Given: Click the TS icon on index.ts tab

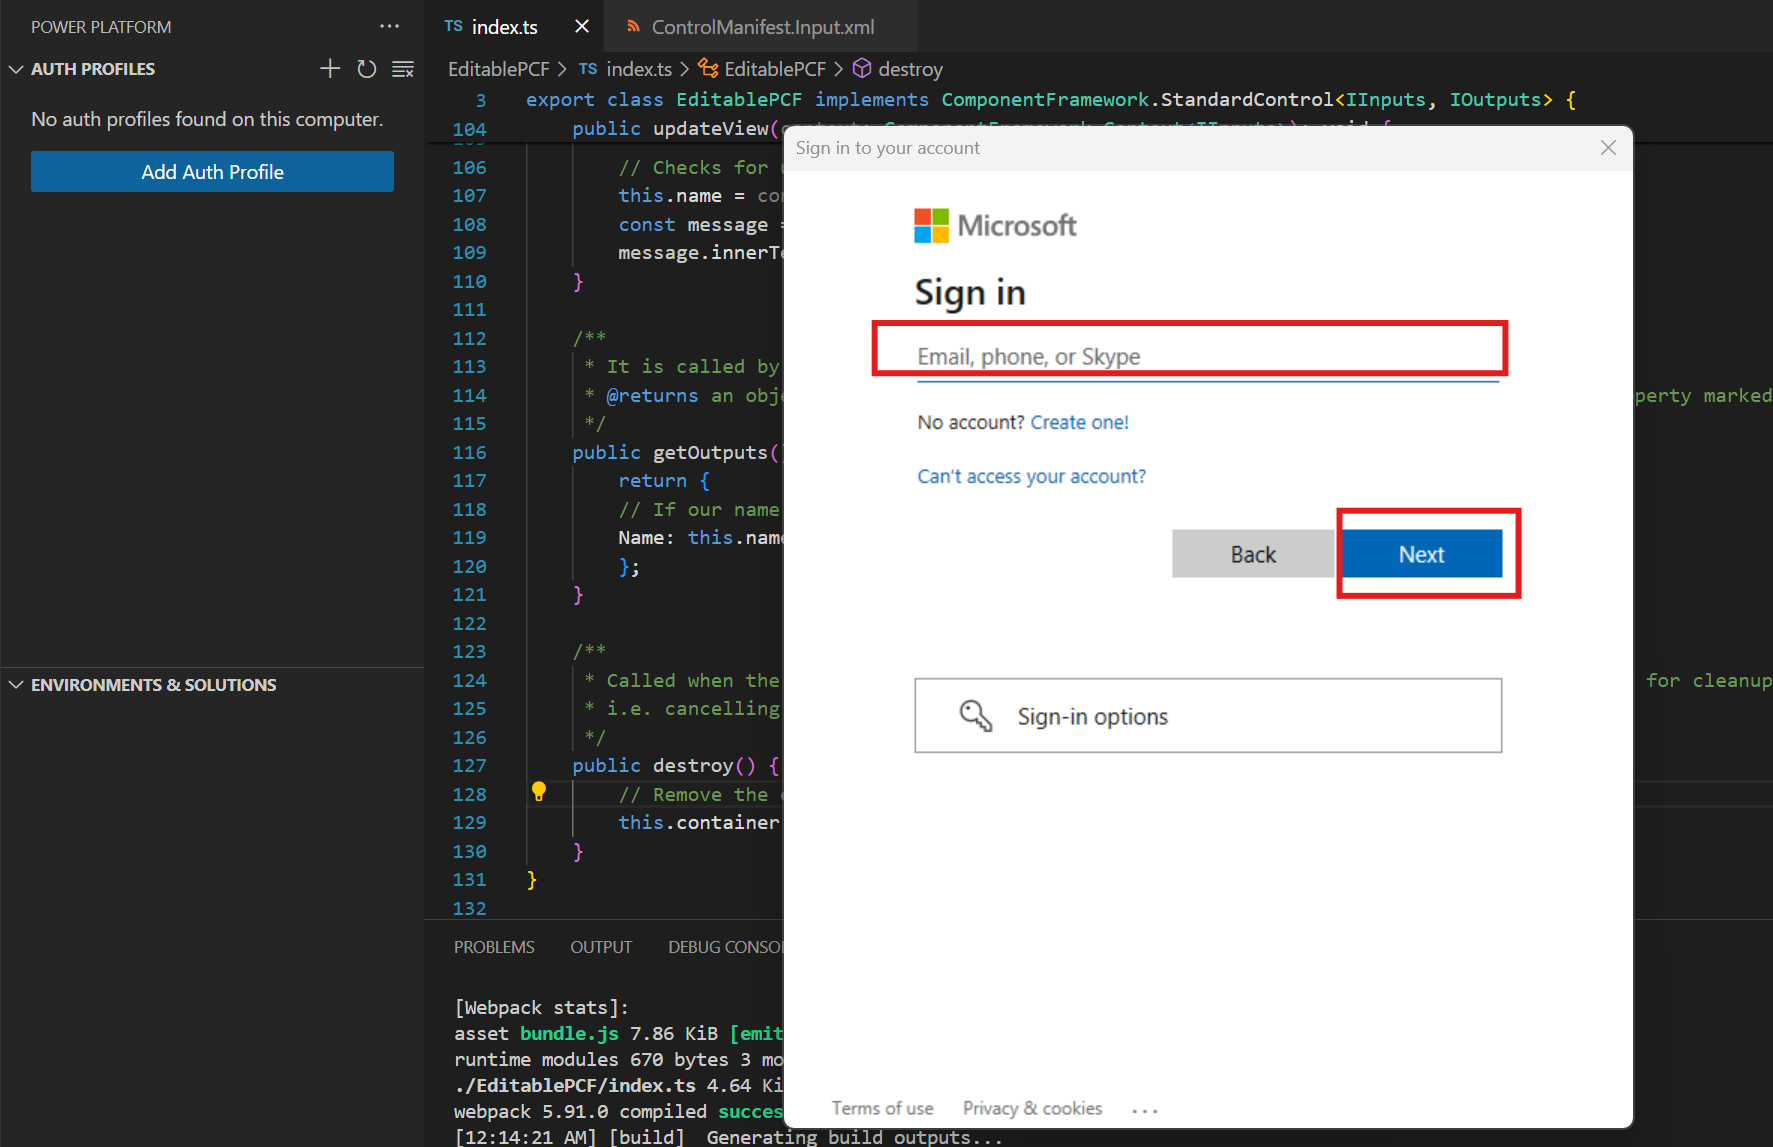Looking at the screenshot, I should point(452,26).
